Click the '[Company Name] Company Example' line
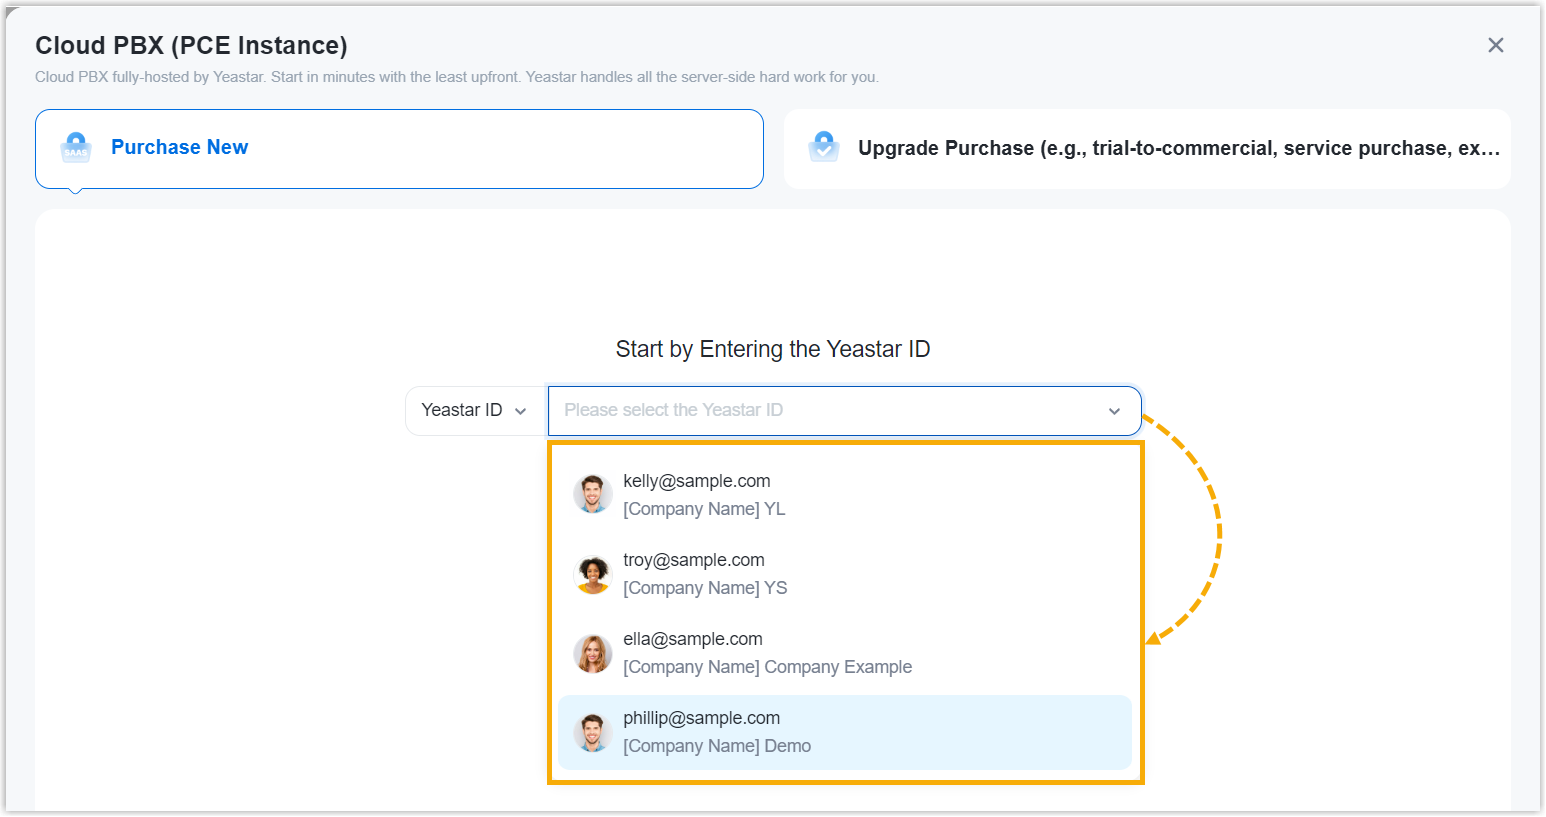 [767, 667]
